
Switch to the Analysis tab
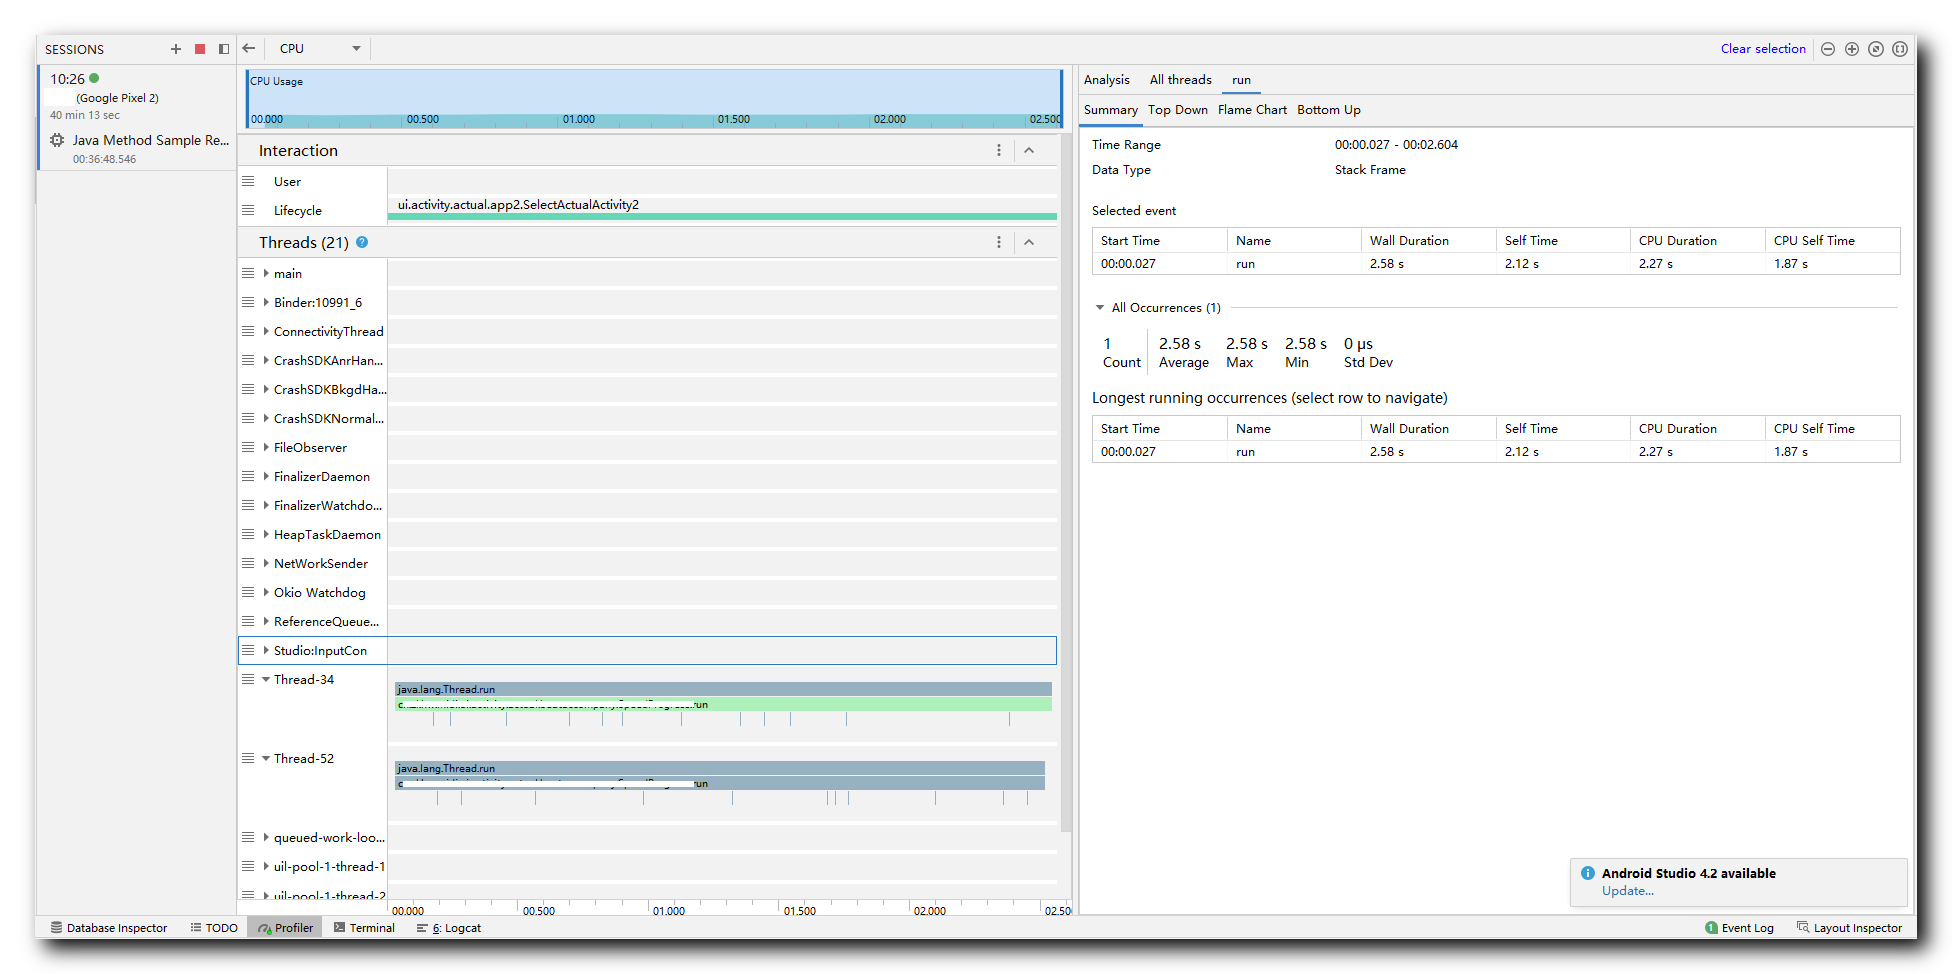click(1106, 79)
